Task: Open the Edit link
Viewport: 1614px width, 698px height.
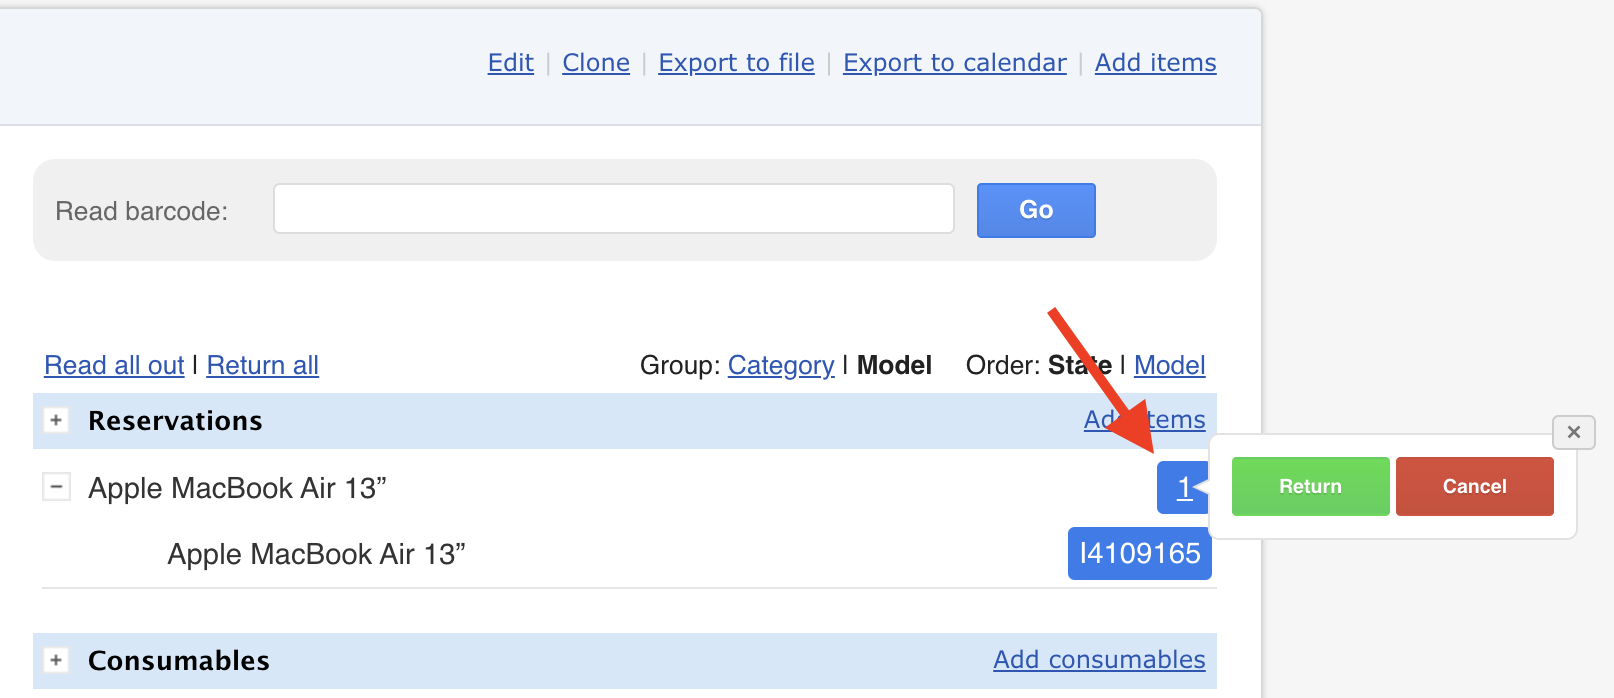Action: (510, 63)
